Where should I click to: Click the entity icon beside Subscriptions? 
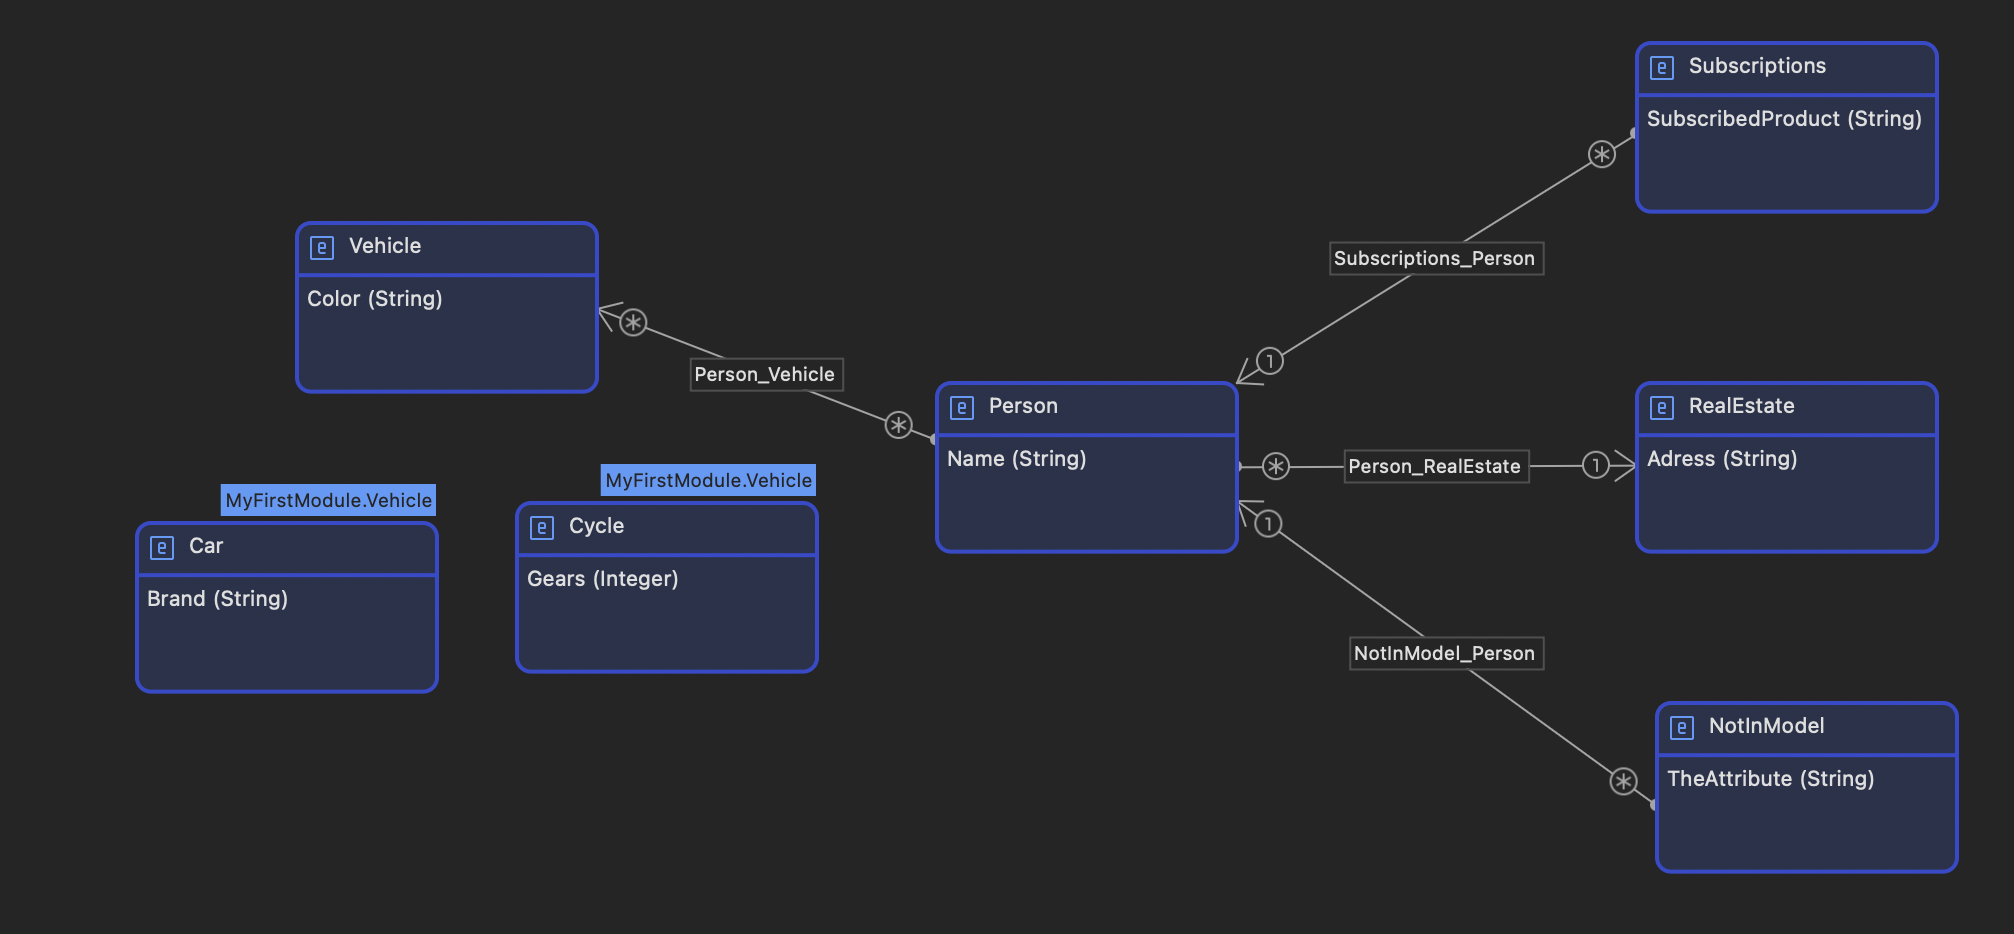click(x=1661, y=67)
